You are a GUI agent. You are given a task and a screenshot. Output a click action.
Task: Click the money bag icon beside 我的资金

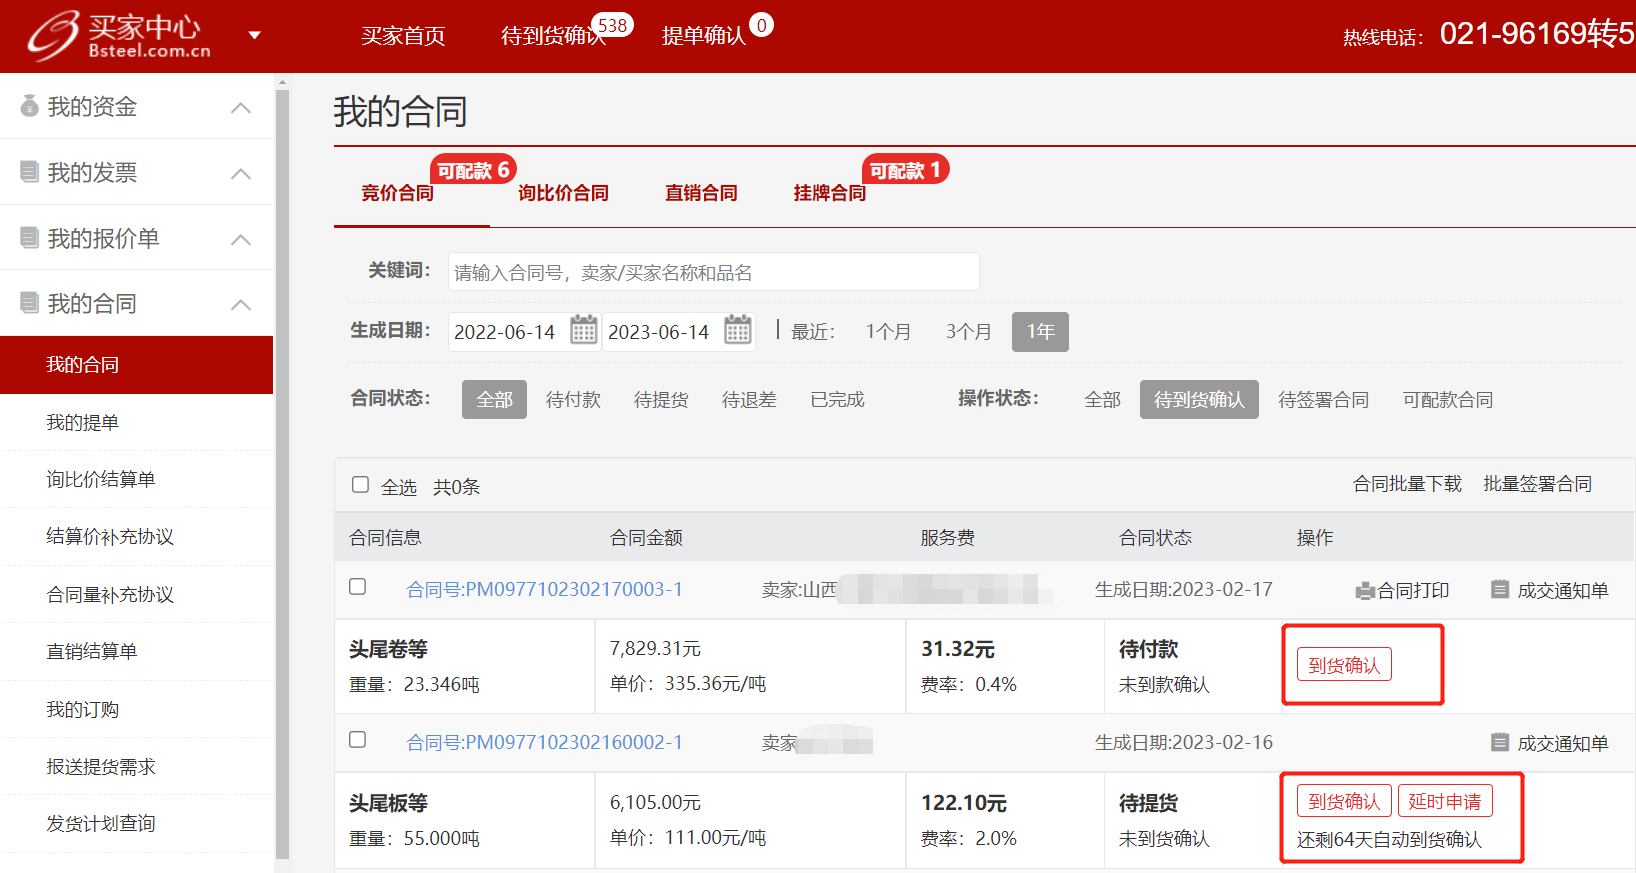tap(29, 106)
